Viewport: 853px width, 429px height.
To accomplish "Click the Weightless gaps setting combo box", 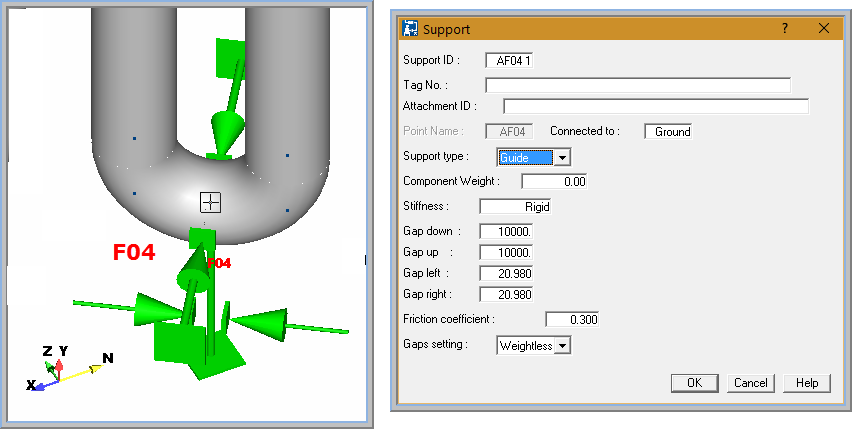I will [x=534, y=346].
